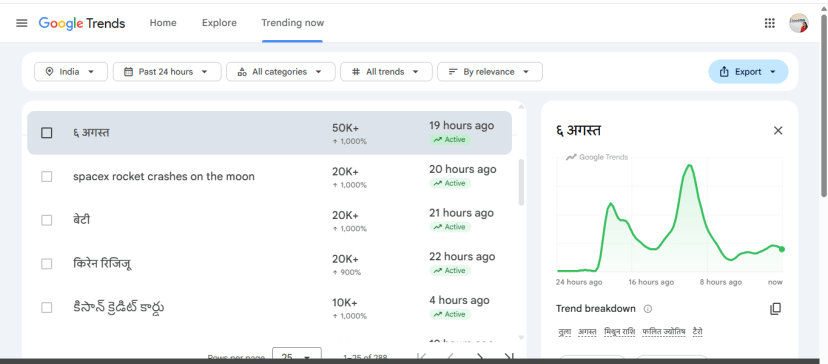The image size is (828, 364).
Task: Close the ६ अगस्त detail panel
Action: point(778,130)
